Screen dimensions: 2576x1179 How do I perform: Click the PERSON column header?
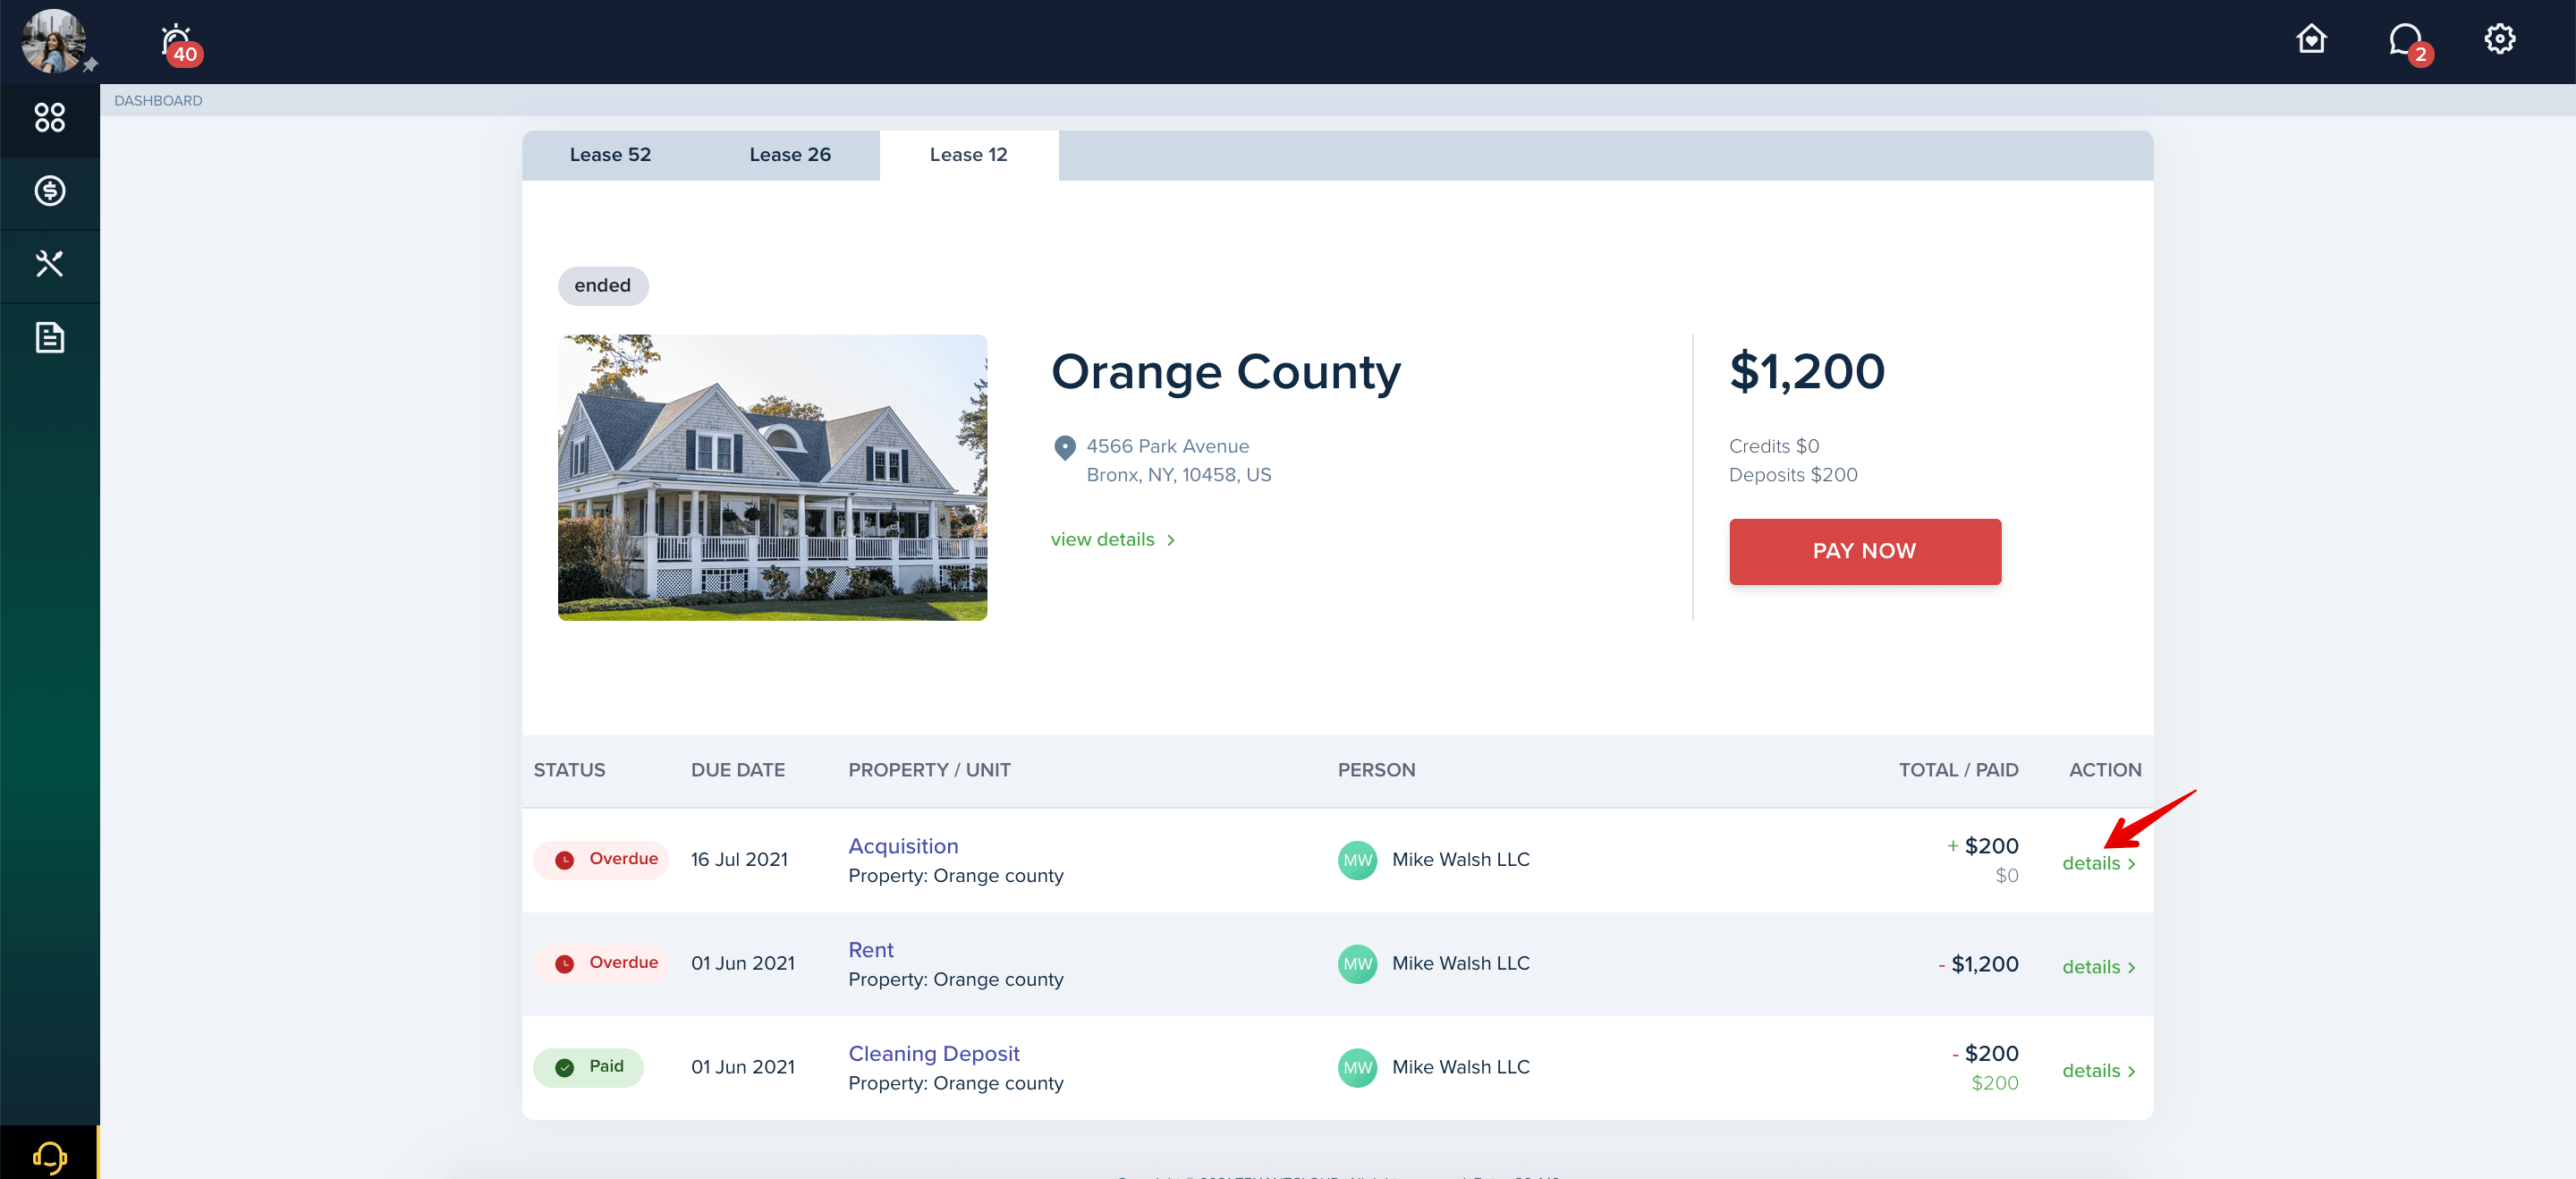1376,770
